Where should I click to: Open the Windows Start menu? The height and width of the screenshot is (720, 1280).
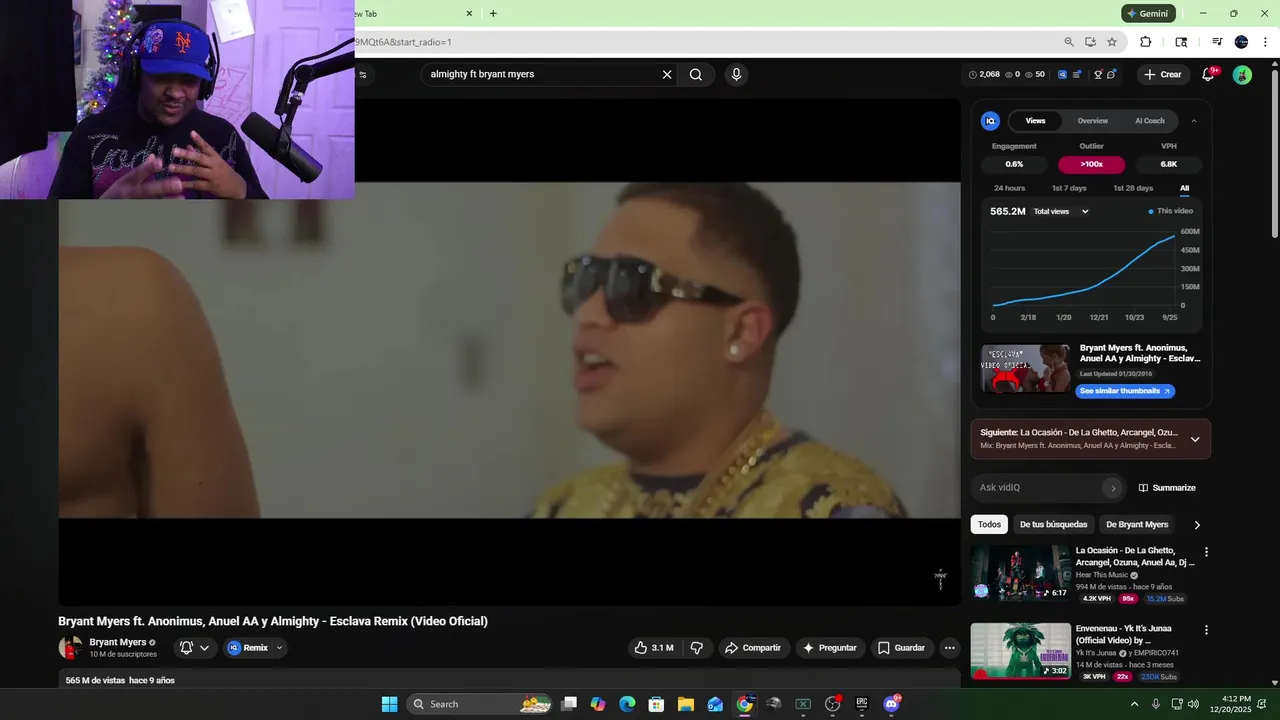[389, 704]
